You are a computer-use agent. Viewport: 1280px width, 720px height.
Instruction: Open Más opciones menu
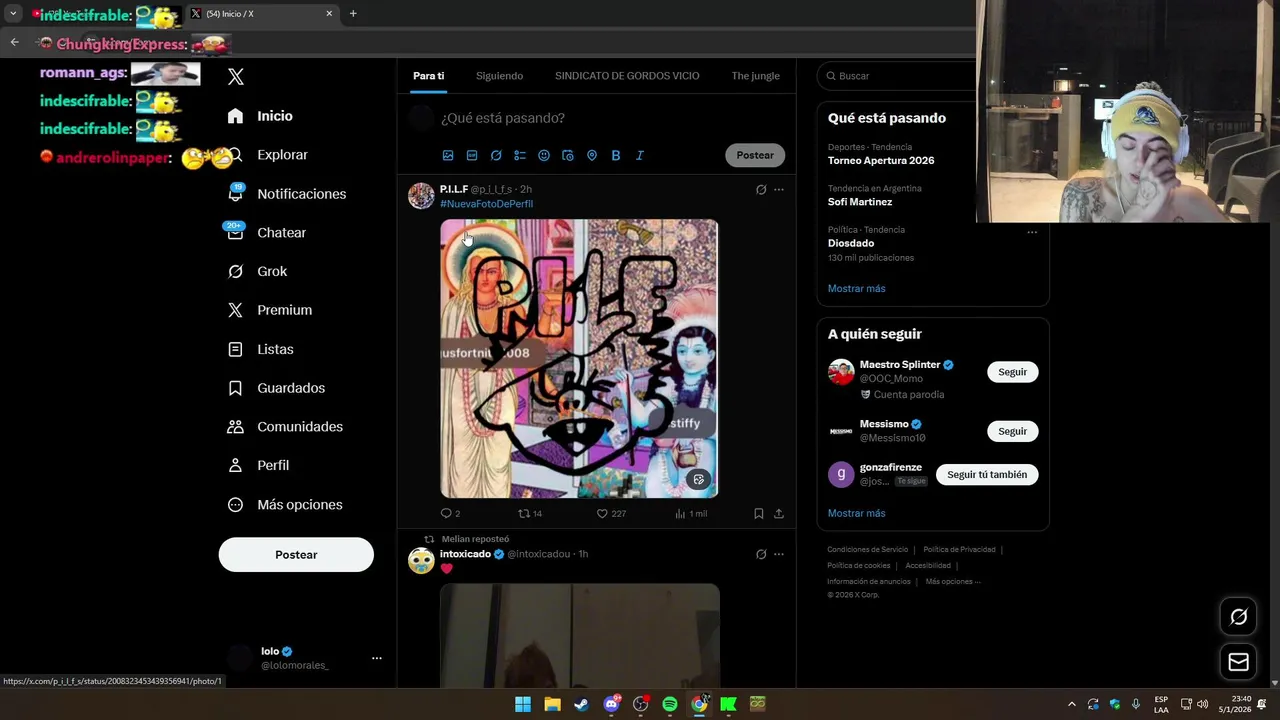click(285, 504)
